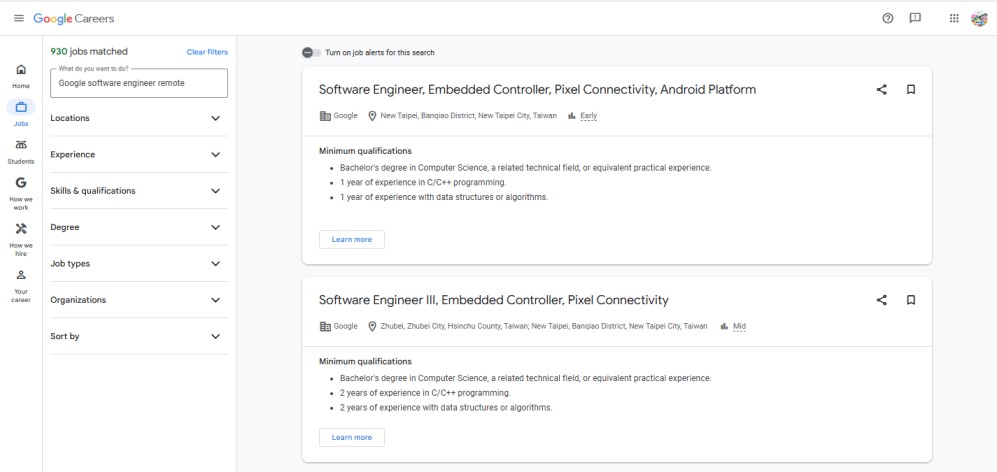Click '2 years of experience with data structures' line
Image resolution: width=997 pixels, height=472 pixels.
click(x=446, y=408)
